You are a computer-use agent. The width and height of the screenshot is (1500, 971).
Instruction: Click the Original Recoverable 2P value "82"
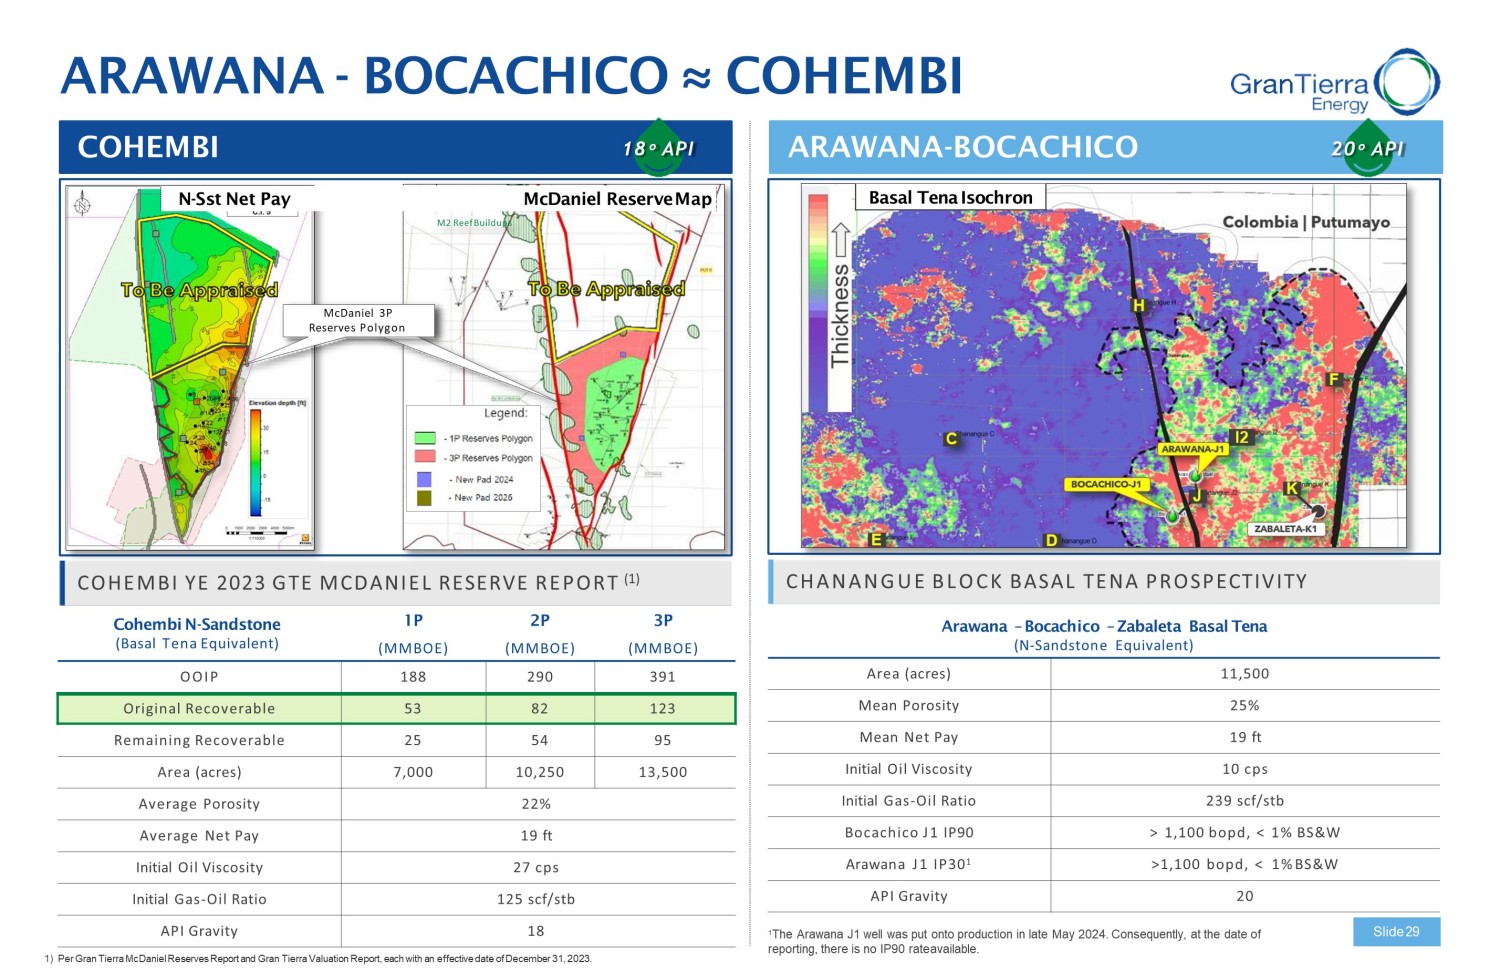[540, 708]
